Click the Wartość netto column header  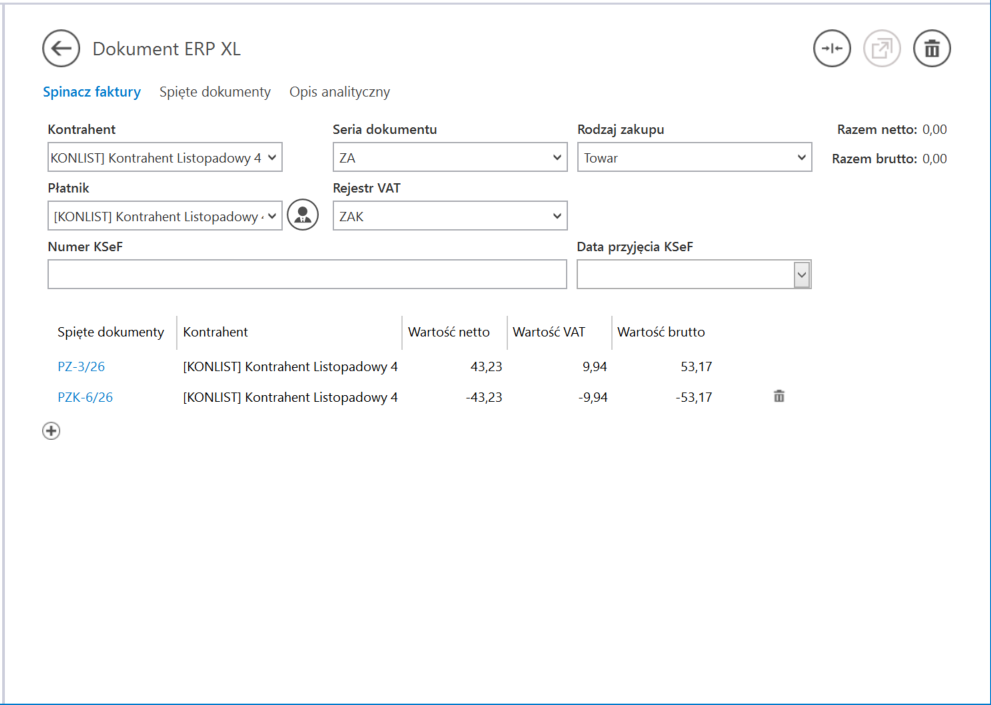[449, 332]
